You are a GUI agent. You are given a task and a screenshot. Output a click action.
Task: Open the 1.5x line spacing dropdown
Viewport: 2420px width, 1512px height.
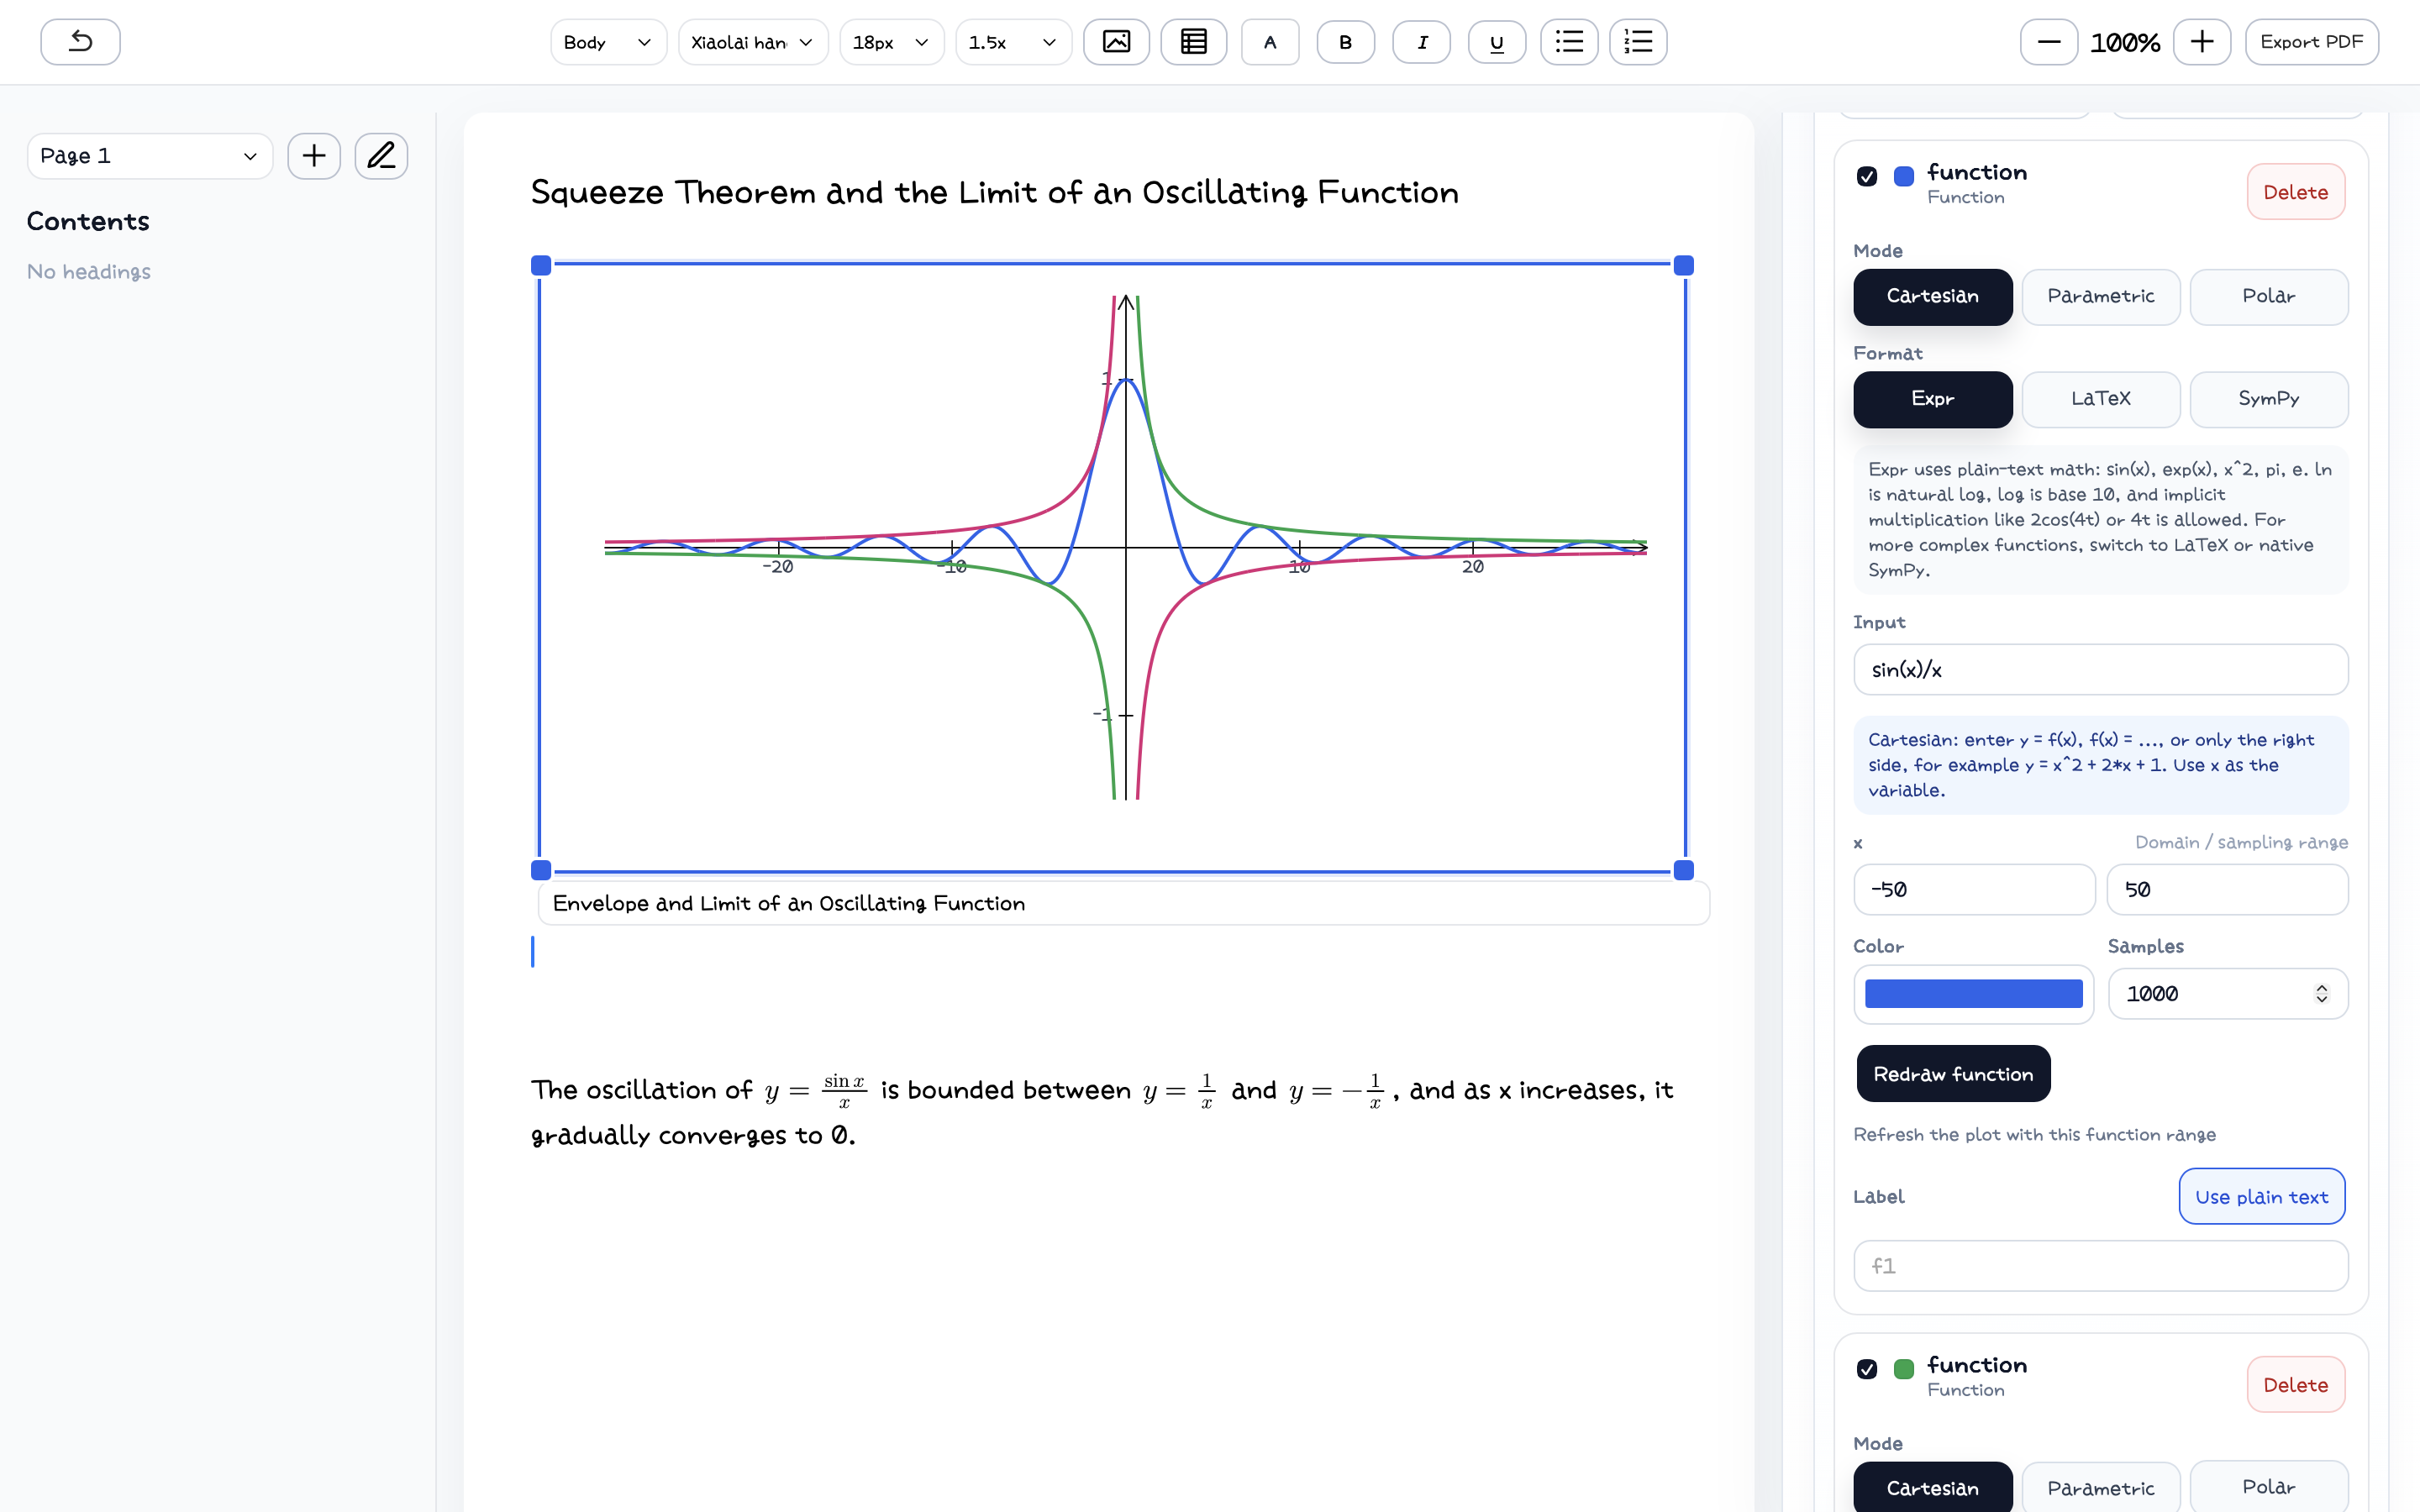coord(1013,42)
